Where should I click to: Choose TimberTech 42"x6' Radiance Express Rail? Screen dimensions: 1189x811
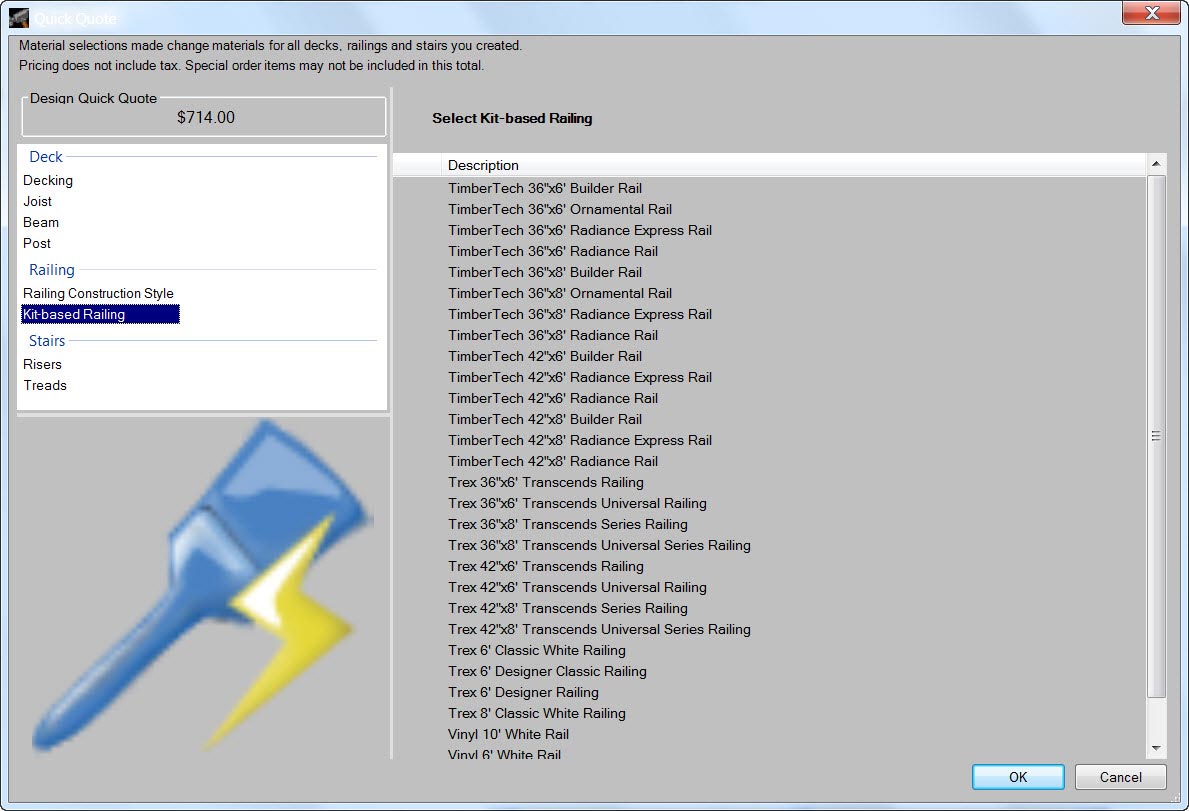pyautogui.click(x=579, y=377)
